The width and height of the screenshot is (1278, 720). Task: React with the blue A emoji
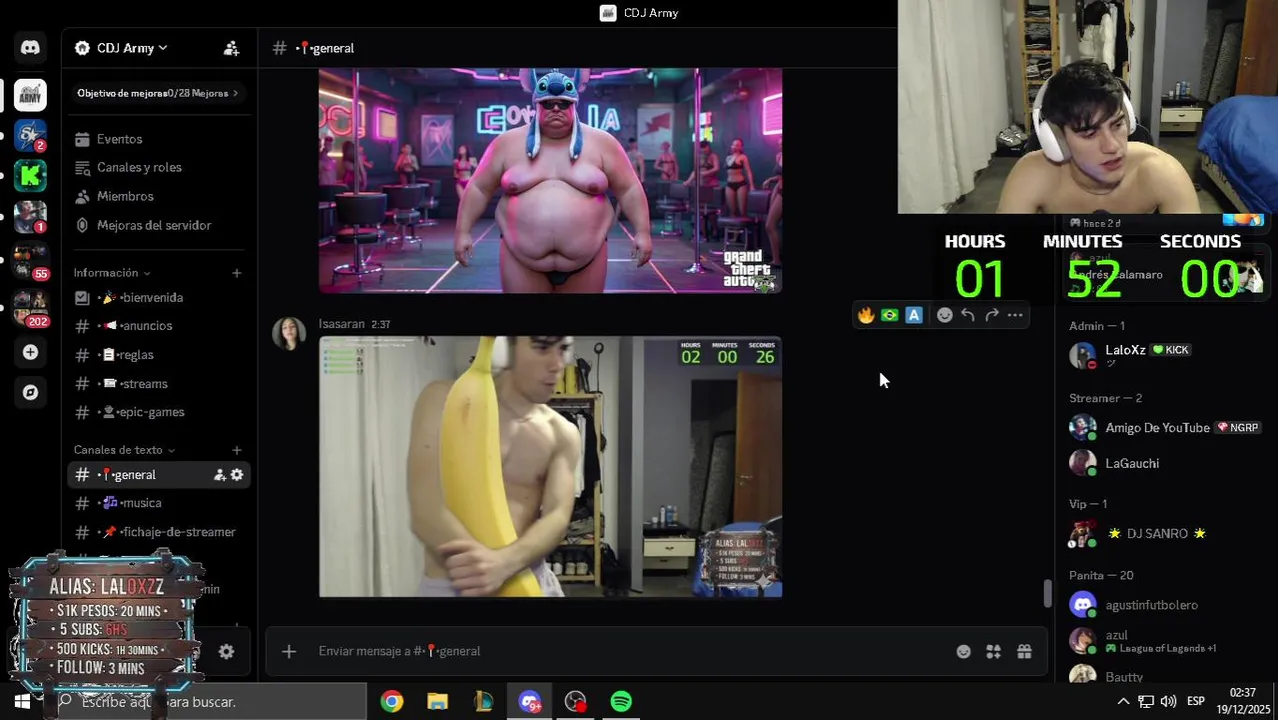914,315
